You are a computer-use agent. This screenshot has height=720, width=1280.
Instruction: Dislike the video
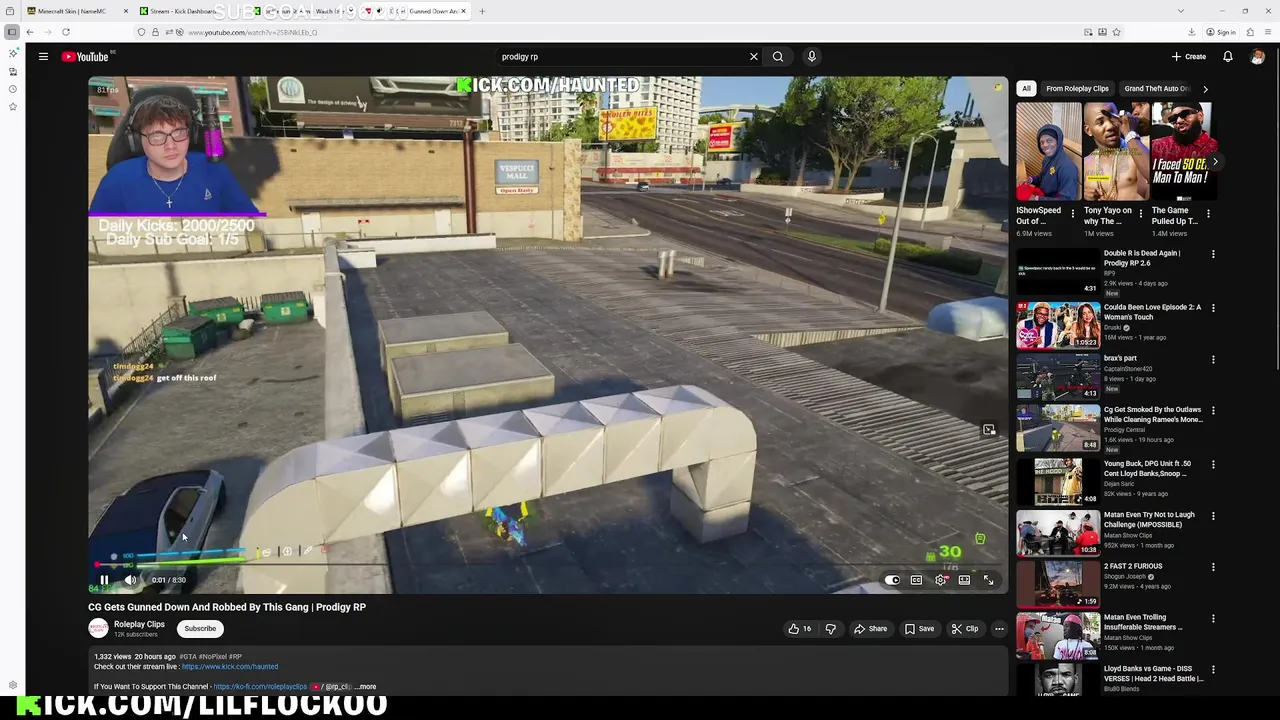pyautogui.click(x=830, y=629)
